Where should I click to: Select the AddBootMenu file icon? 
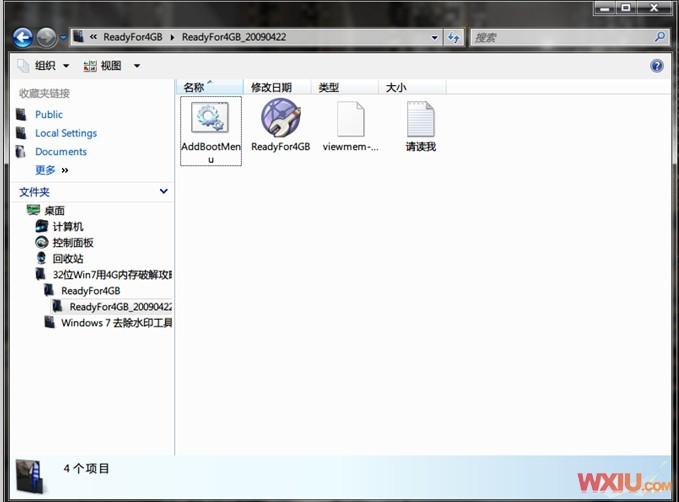[x=210, y=119]
